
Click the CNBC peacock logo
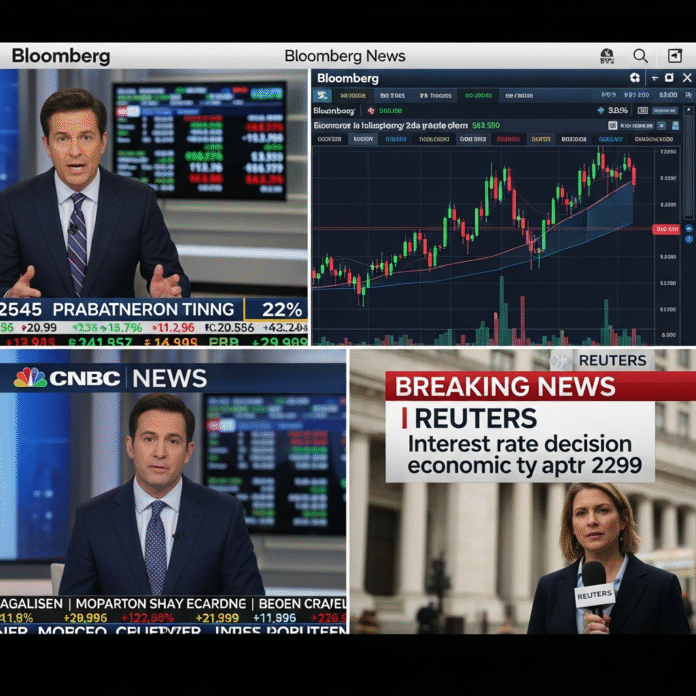pos(30,378)
